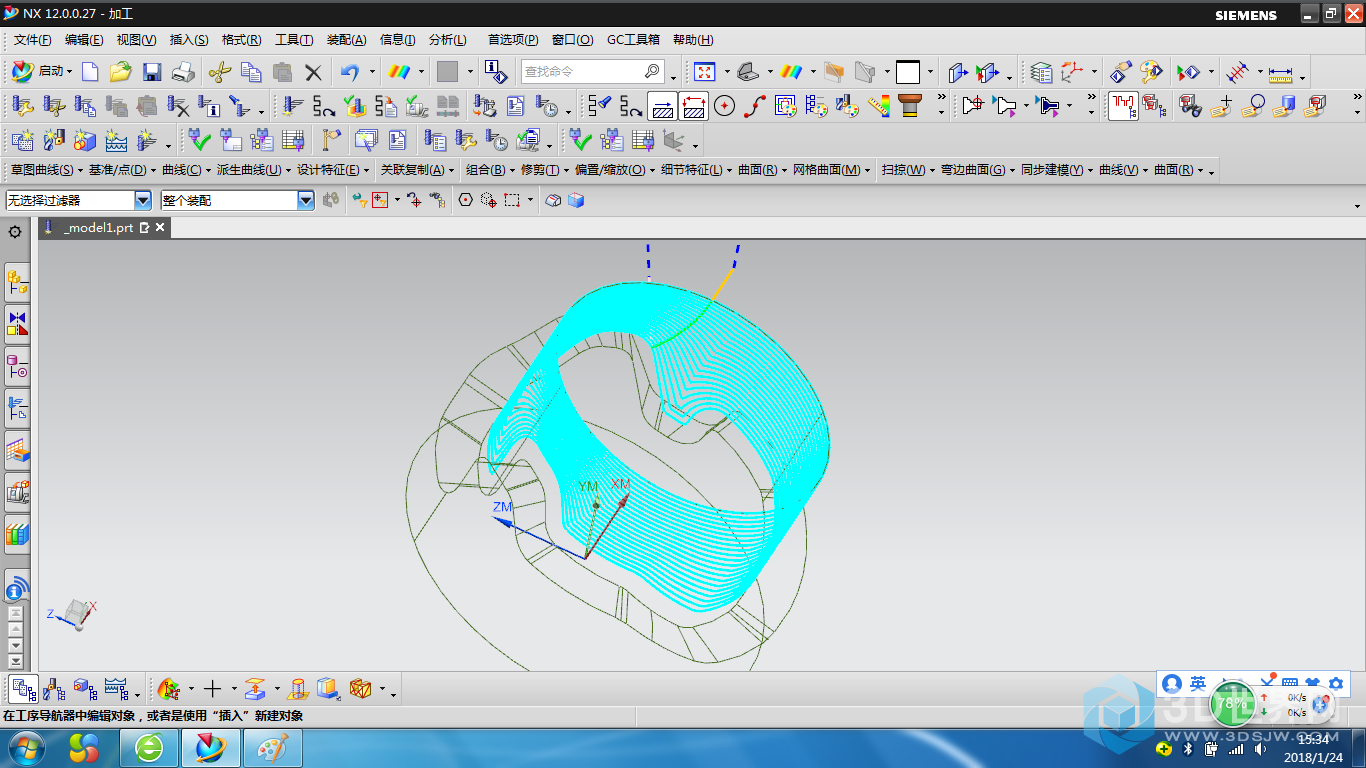Click the white background color swatch
This screenshot has width=1366, height=768.
pos(908,72)
